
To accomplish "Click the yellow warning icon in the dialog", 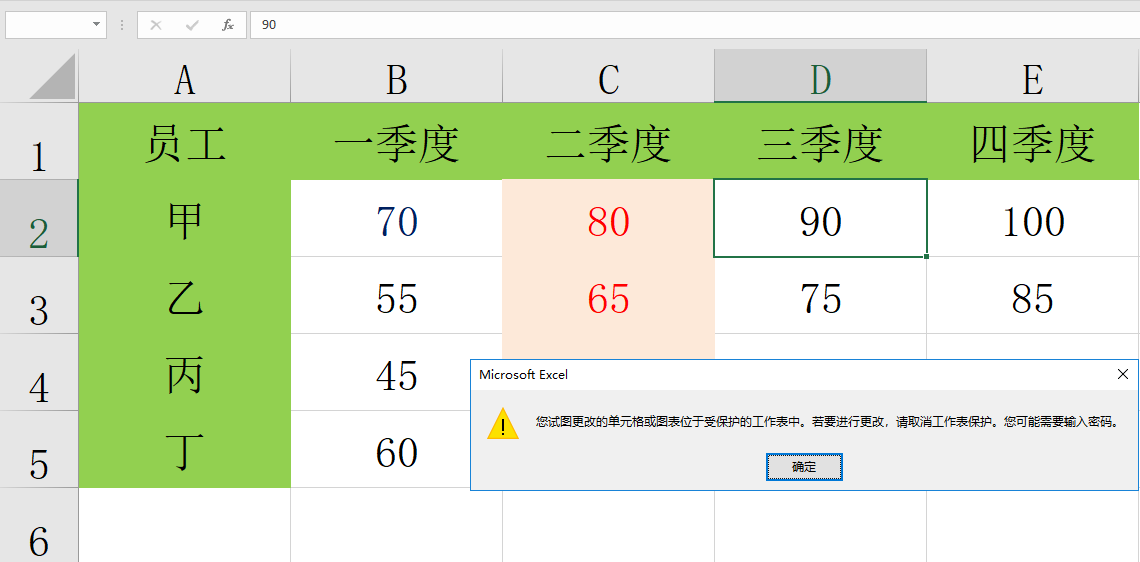I will tap(503, 423).
